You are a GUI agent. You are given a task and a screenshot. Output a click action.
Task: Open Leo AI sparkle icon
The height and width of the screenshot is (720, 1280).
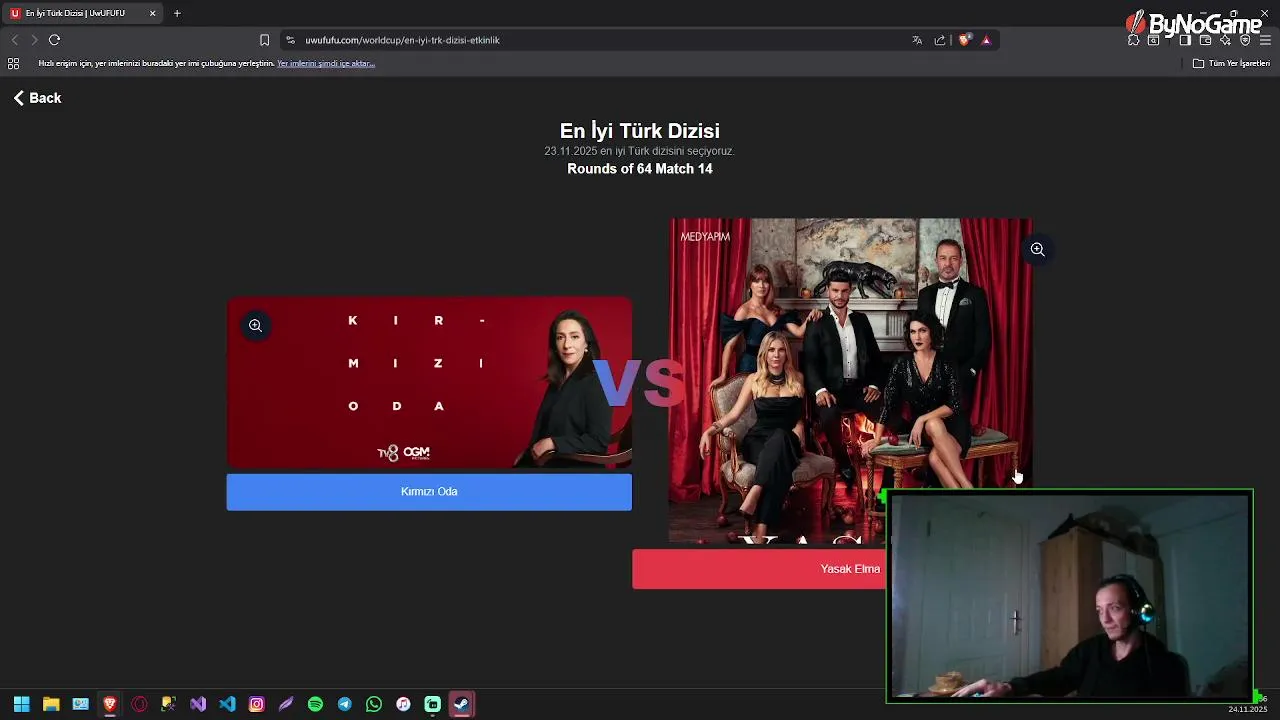pyautogui.click(x=1225, y=40)
